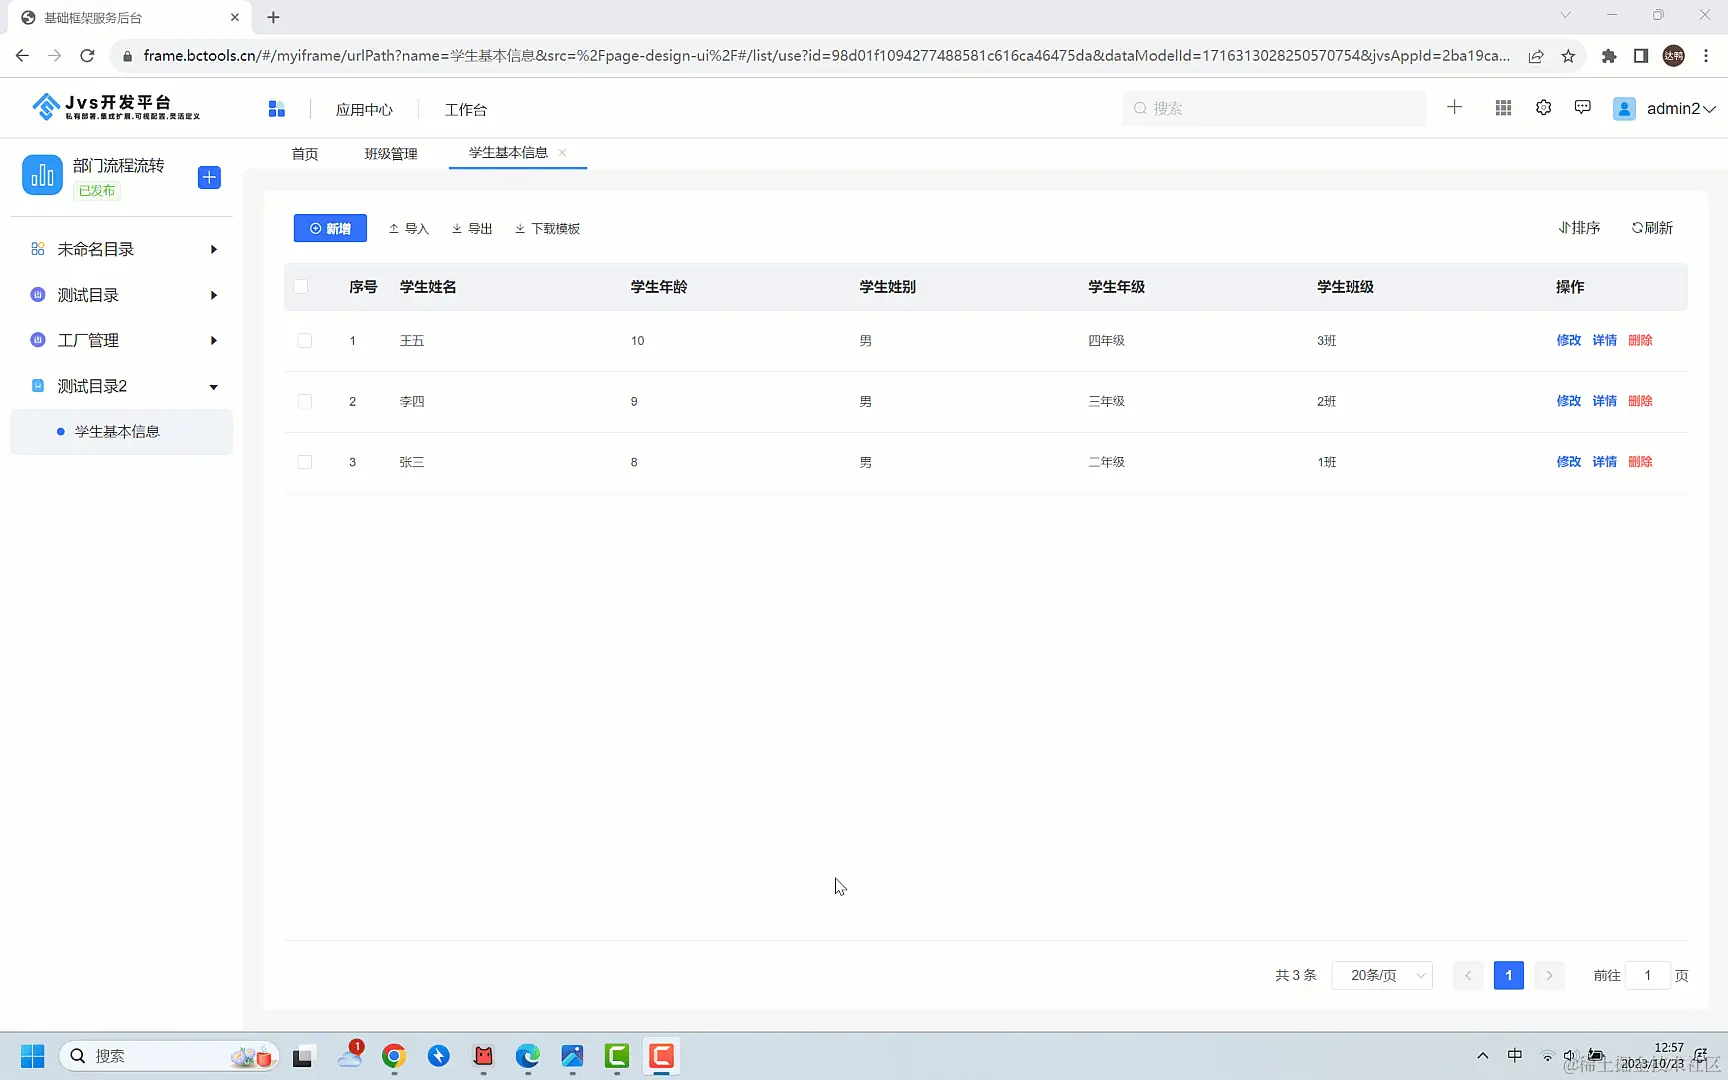This screenshot has width=1728, height=1080.
Task: Click the plus icon in the top header
Action: pyautogui.click(x=1454, y=107)
